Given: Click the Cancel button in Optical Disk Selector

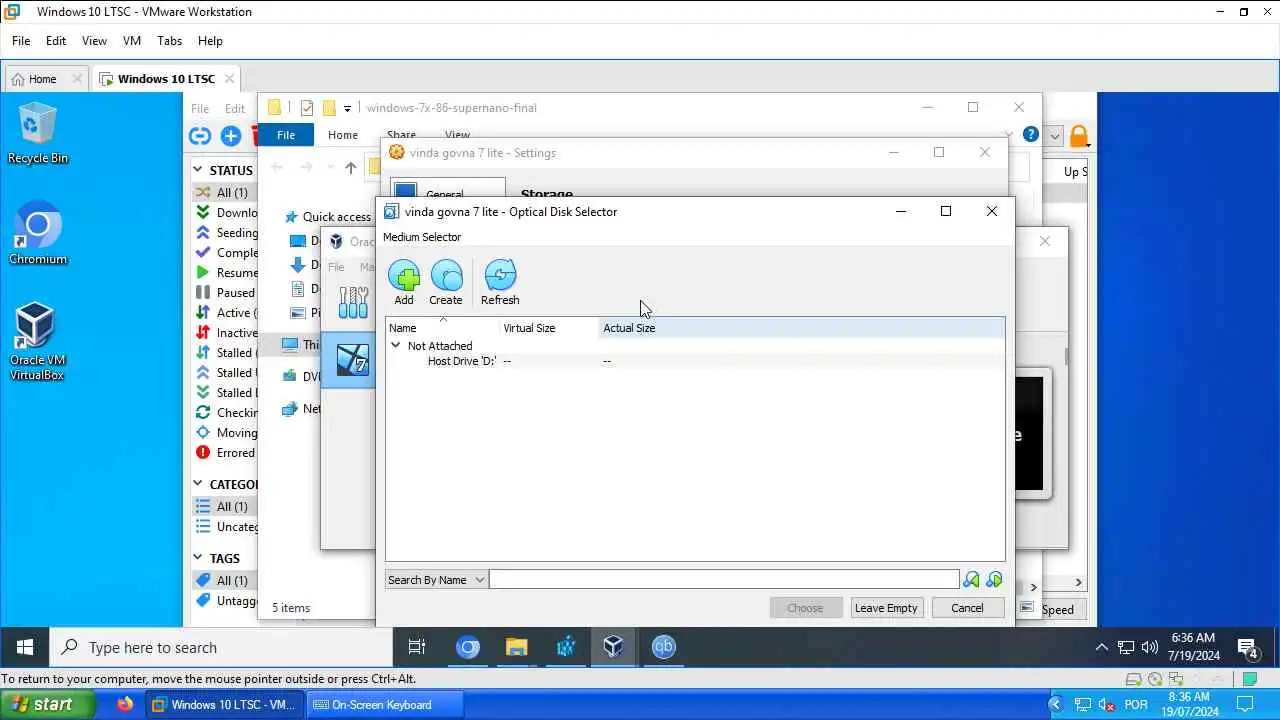Looking at the screenshot, I should (967, 608).
